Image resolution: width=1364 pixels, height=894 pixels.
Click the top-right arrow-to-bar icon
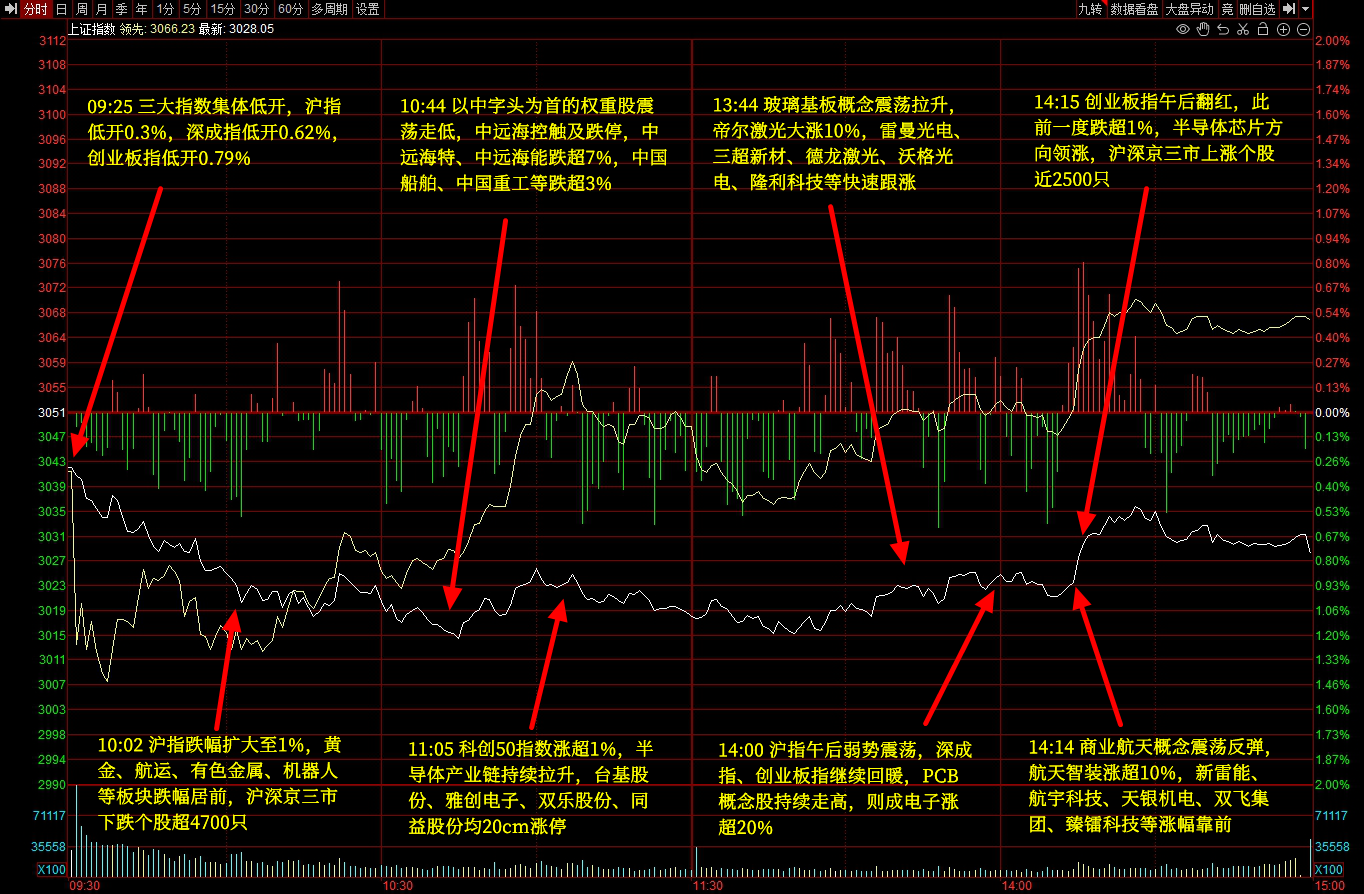coord(1290,9)
